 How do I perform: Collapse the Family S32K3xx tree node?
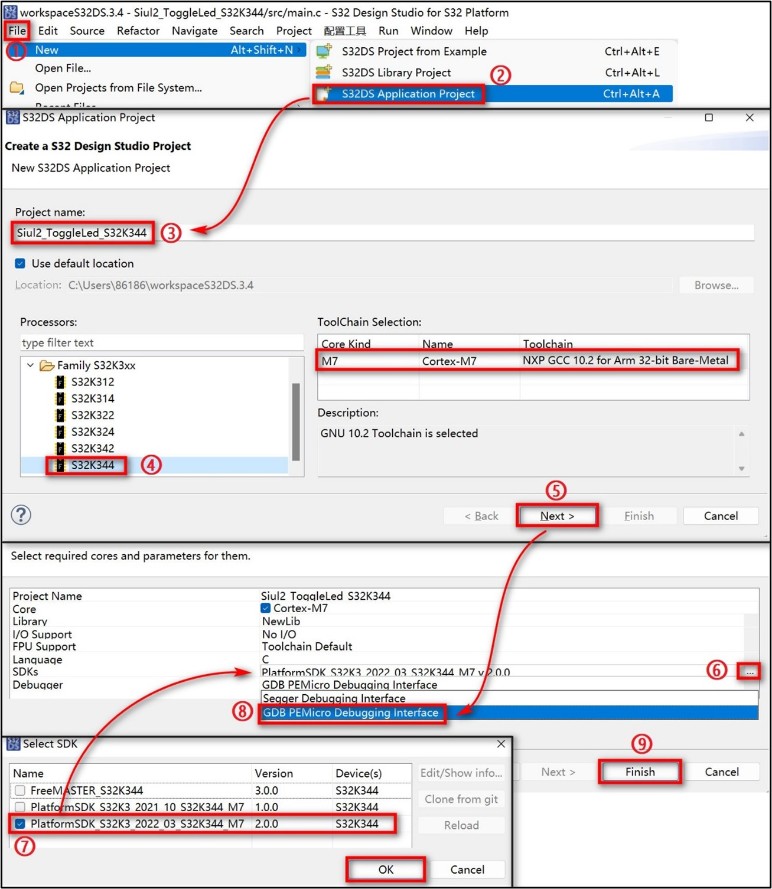click(x=31, y=365)
